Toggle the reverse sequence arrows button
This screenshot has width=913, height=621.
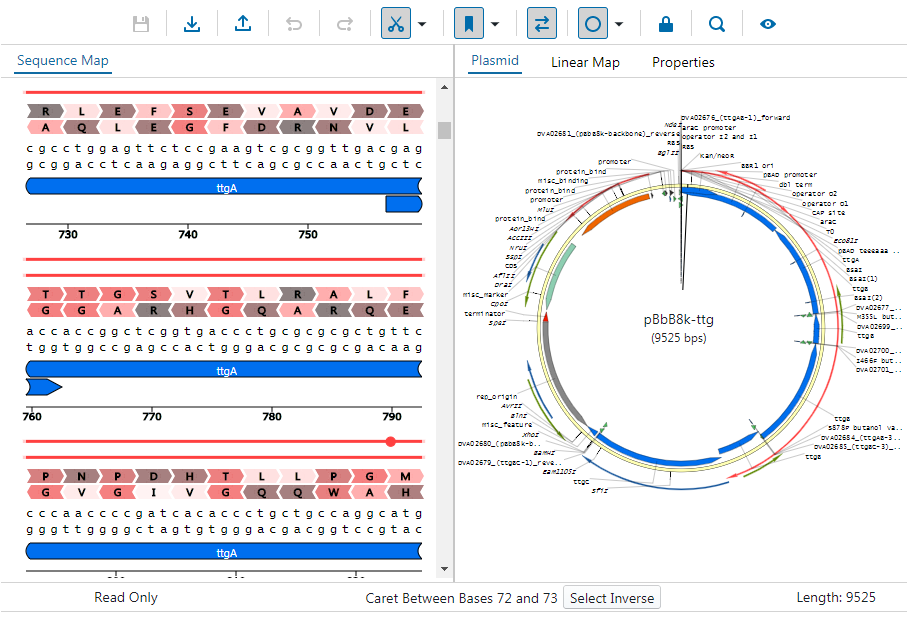click(x=542, y=24)
